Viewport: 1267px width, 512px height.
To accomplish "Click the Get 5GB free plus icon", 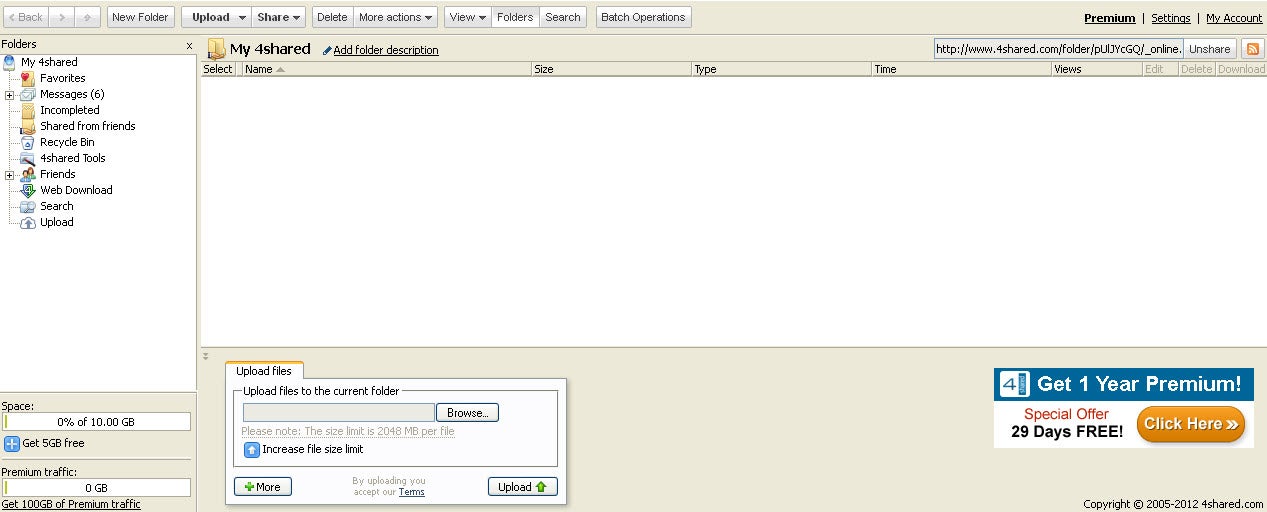I will [12, 443].
